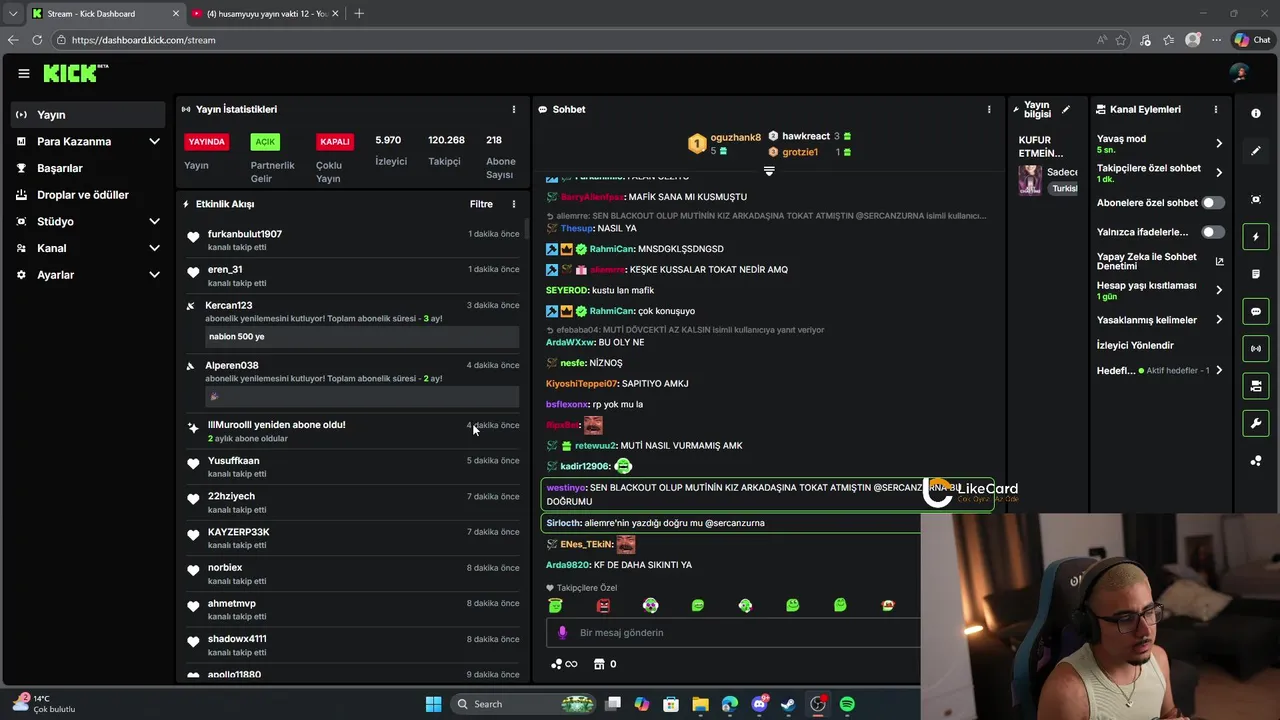Click the info icon in right rail
Image resolution: width=1280 pixels, height=720 pixels.
(1256, 114)
